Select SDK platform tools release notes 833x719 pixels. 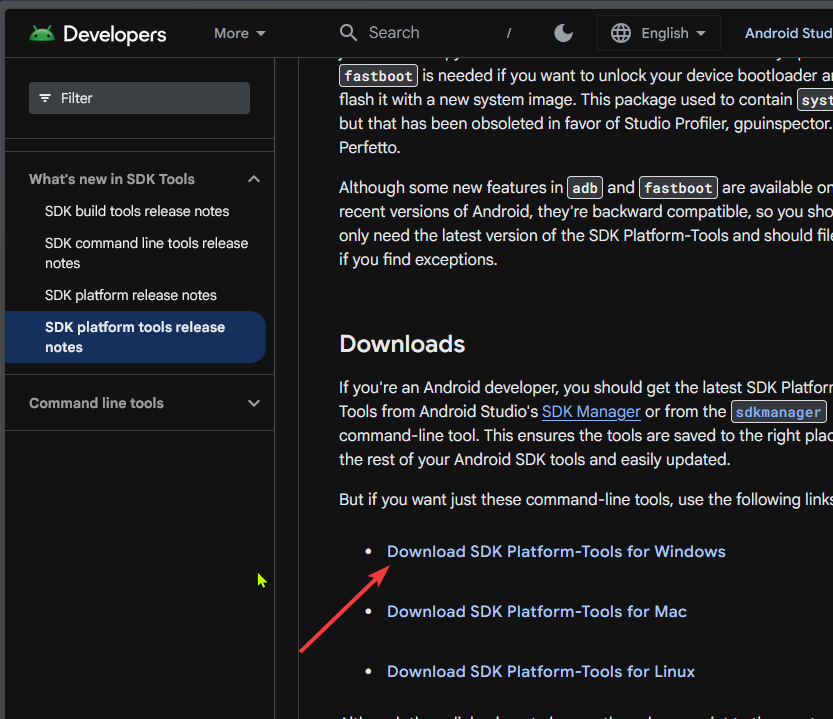pyautogui.click(x=135, y=337)
